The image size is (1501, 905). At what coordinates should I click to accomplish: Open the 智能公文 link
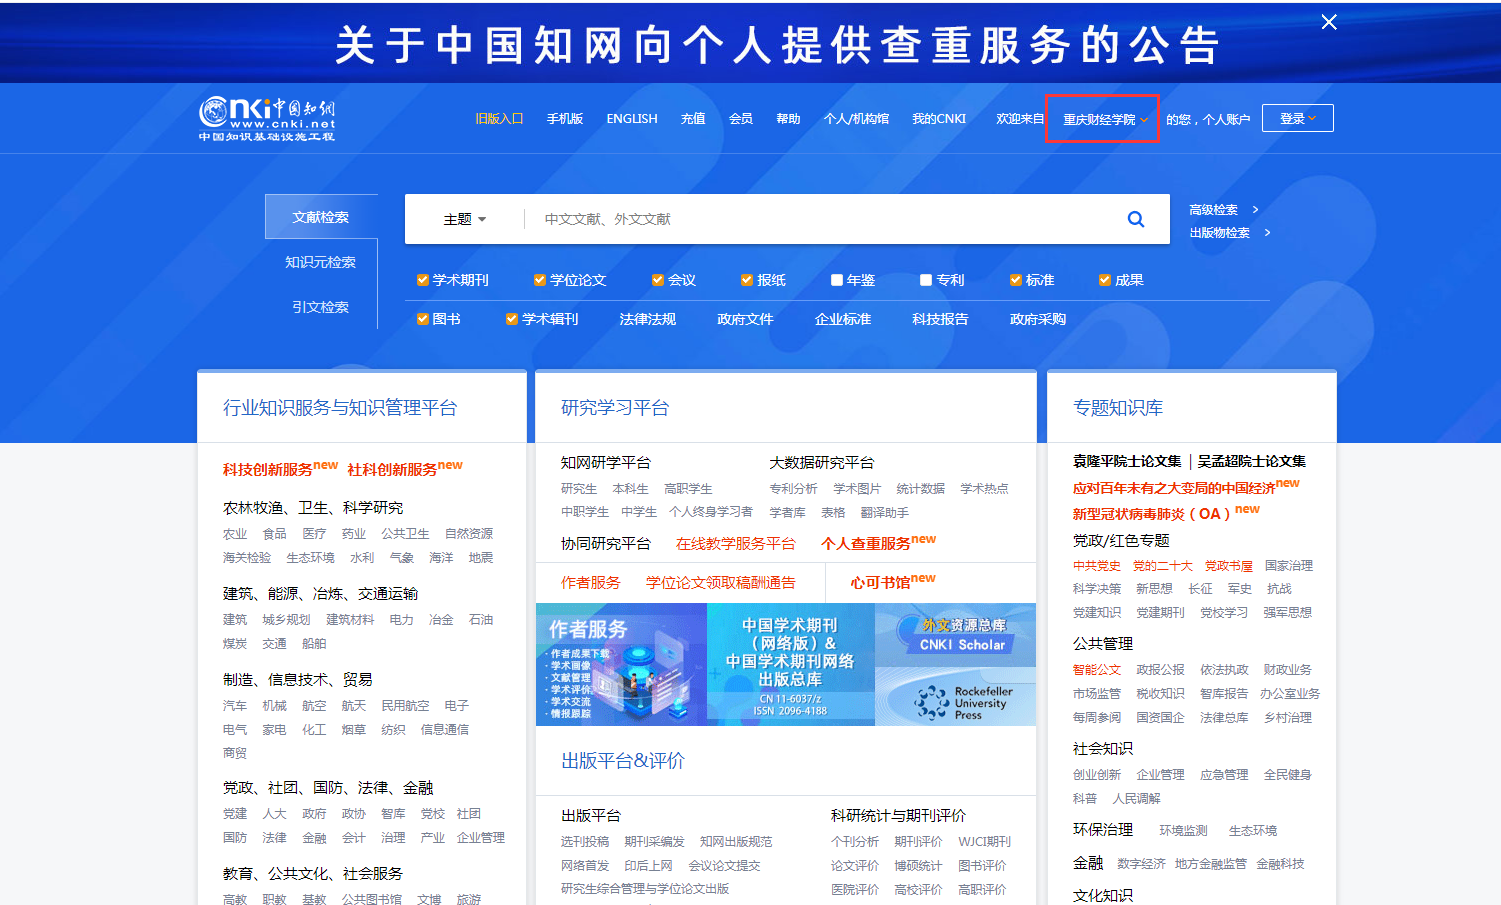click(1097, 669)
